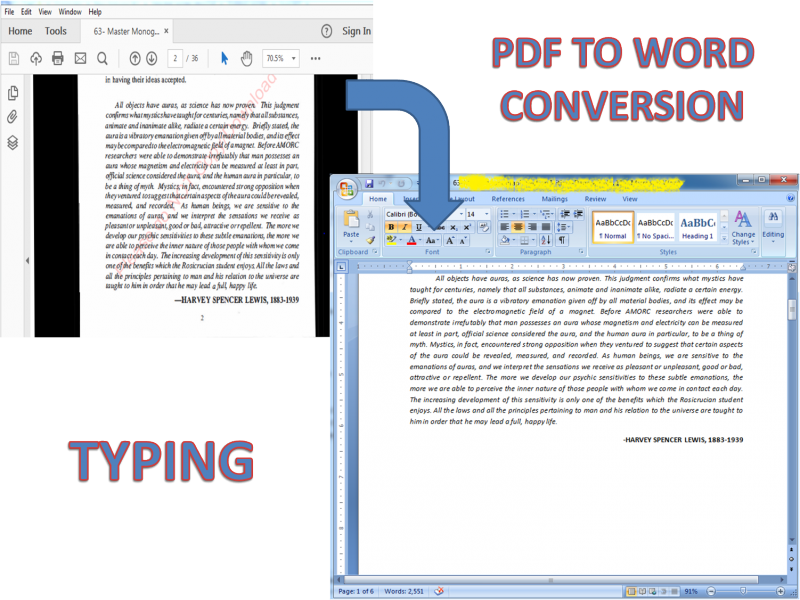Click Save in Word quick access toolbar

tap(369, 183)
